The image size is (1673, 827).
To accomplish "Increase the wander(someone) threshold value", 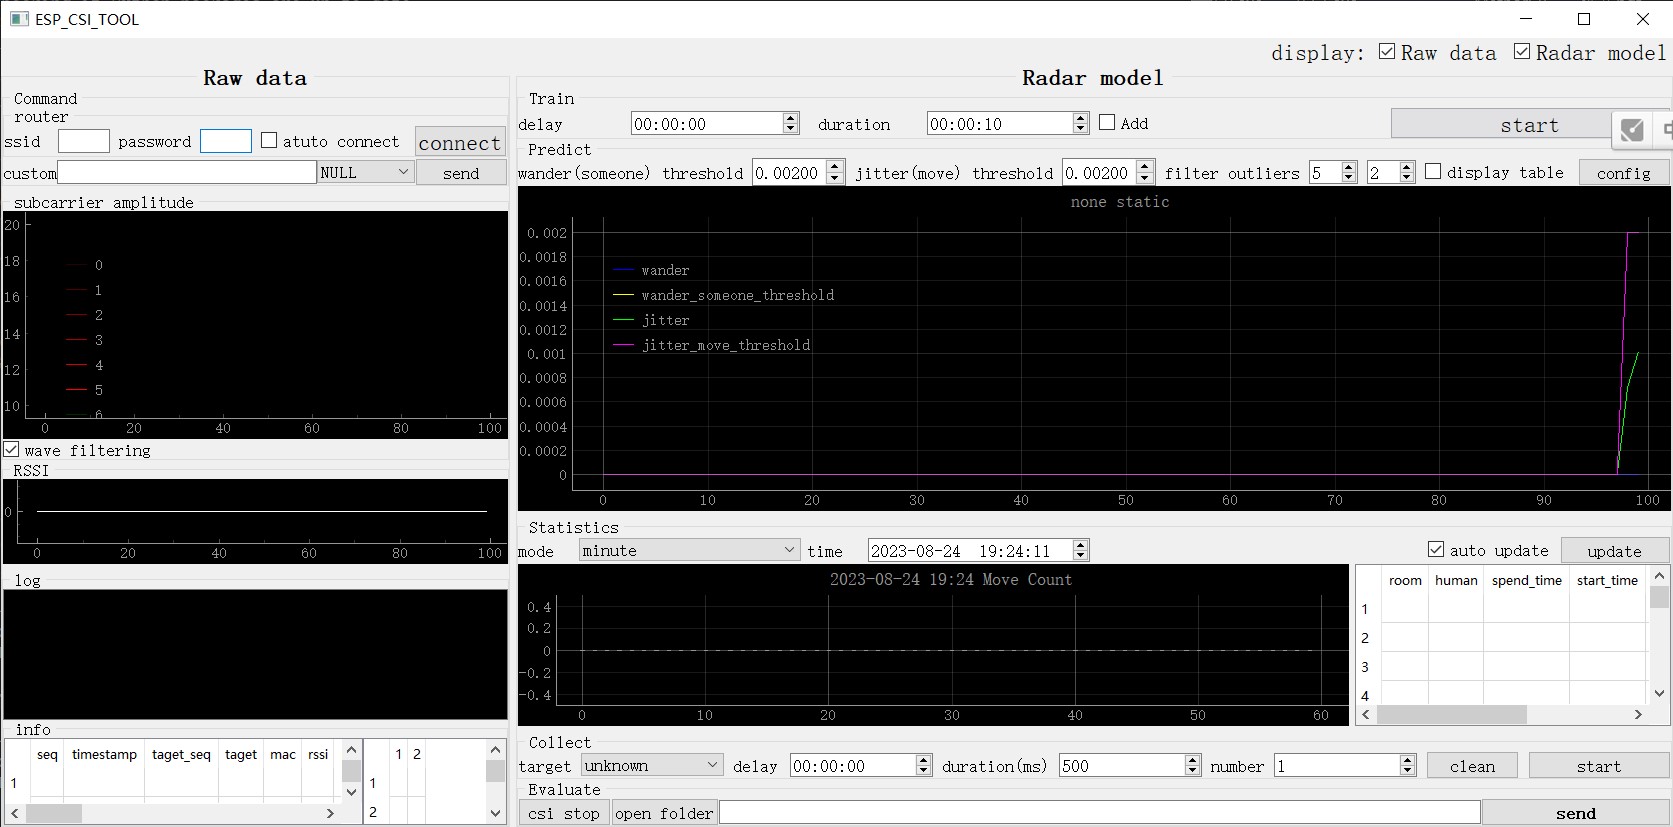I will (836, 167).
